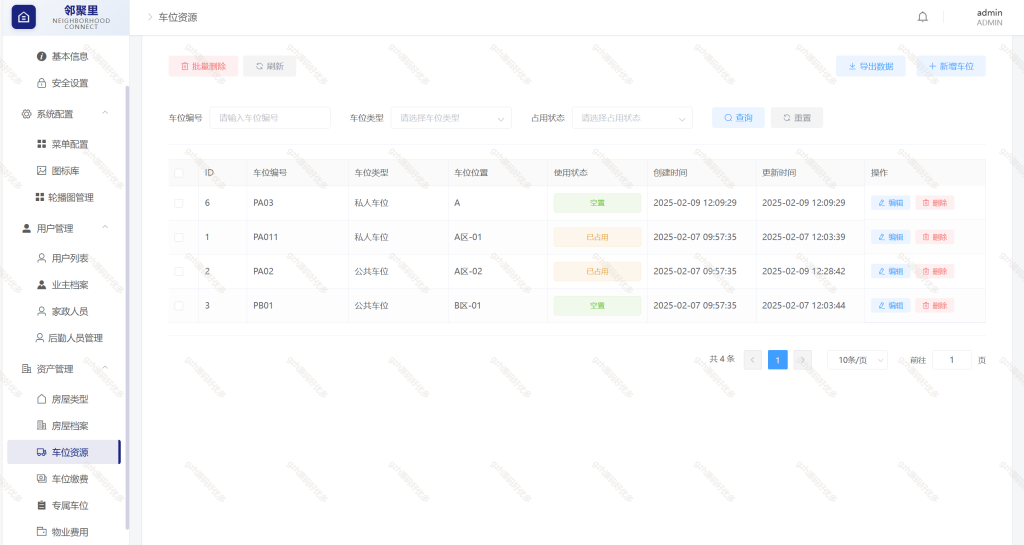Open the 10条/页 page size dropdown
The image size is (1024, 545).
click(857, 360)
